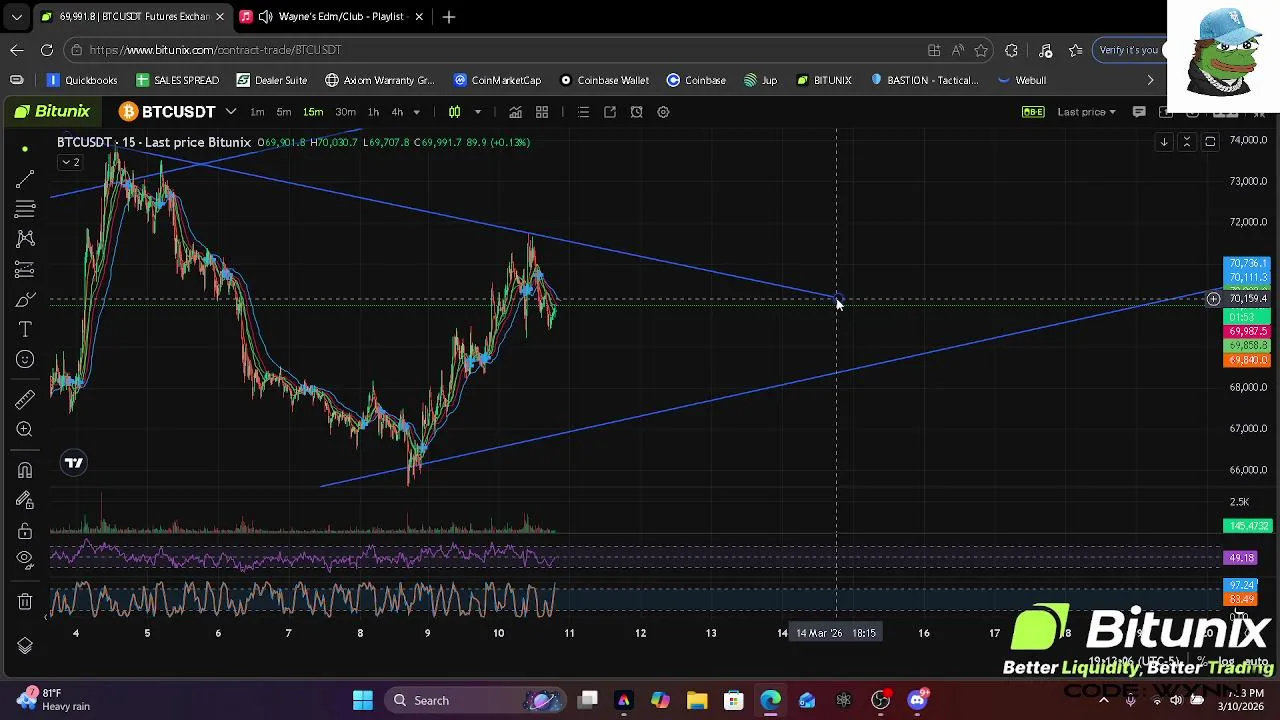Click the plus on price axis
The width and height of the screenshot is (1280, 720).
[x=1213, y=299]
